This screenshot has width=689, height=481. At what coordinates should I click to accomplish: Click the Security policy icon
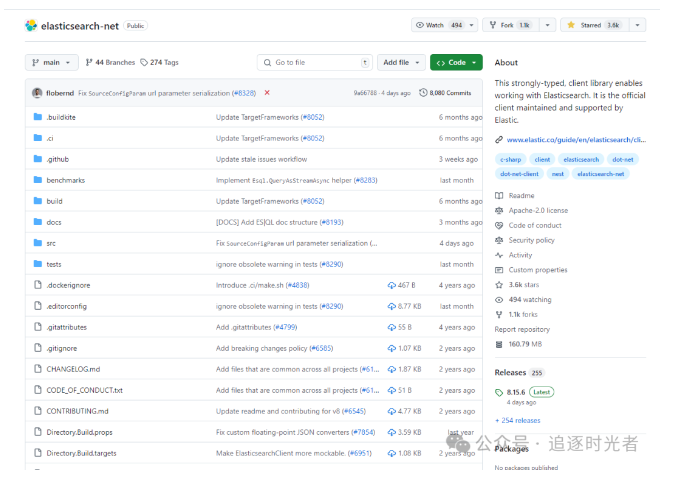coord(499,240)
